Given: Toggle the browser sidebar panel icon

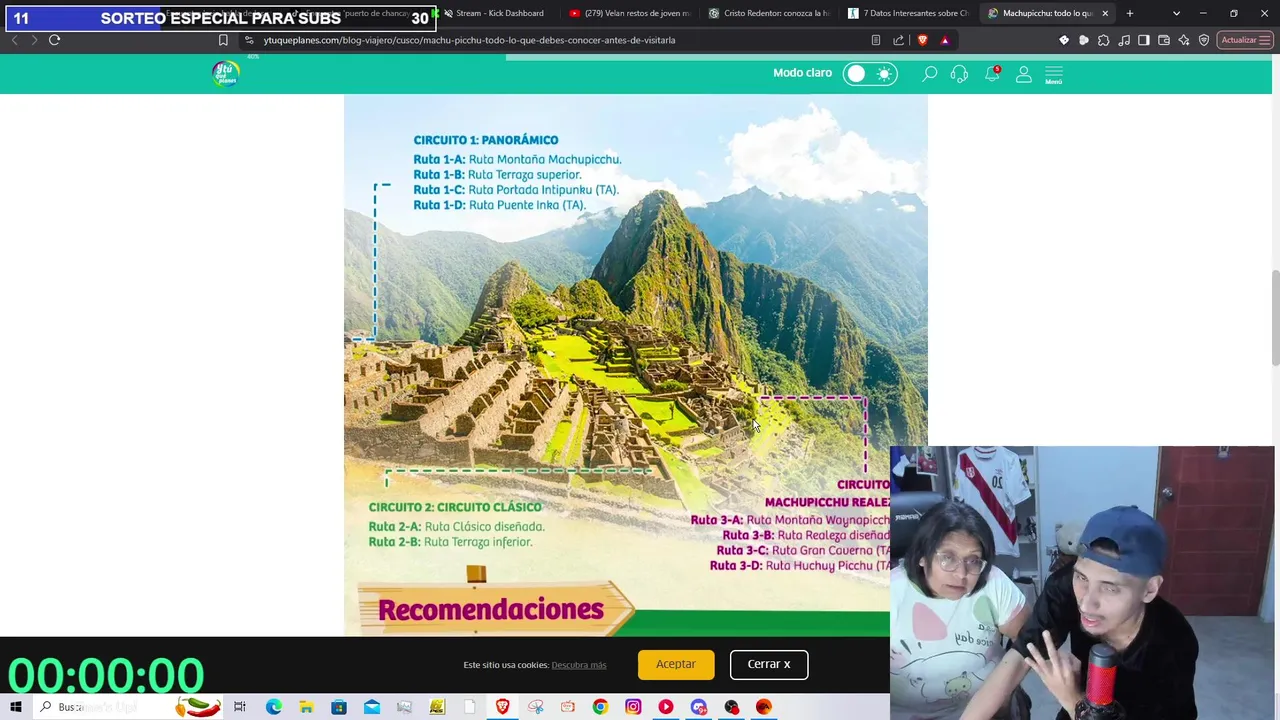Looking at the screenshot, I should [1144, 40].
